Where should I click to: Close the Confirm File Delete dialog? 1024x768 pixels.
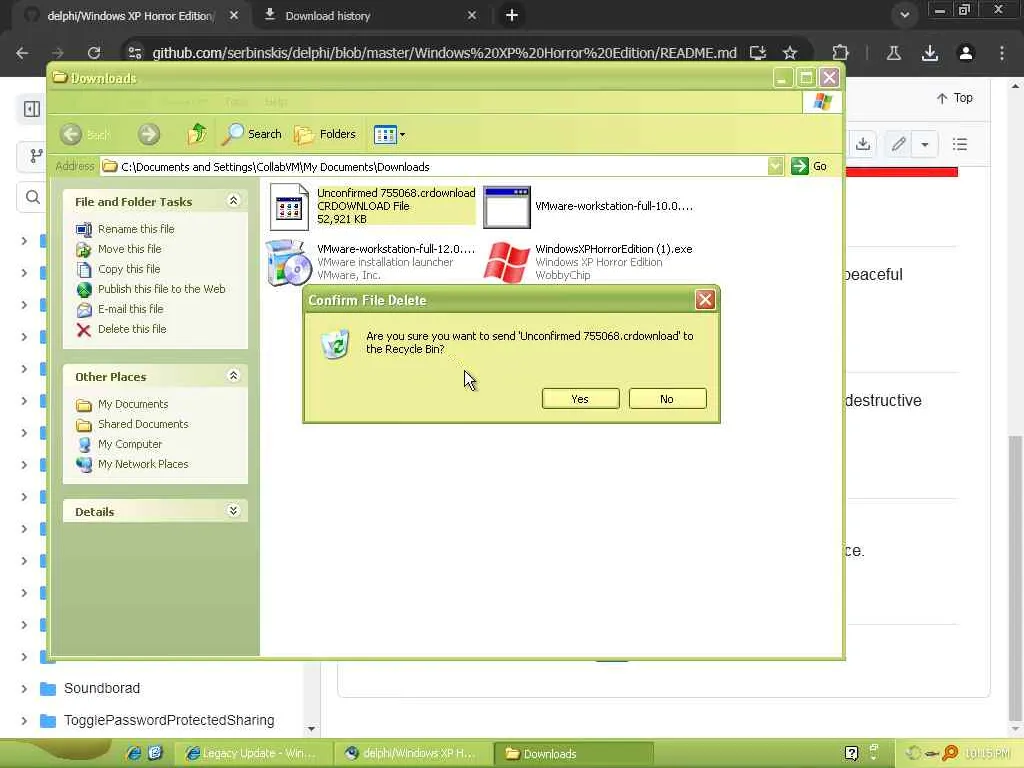click(x=705, y=300)
